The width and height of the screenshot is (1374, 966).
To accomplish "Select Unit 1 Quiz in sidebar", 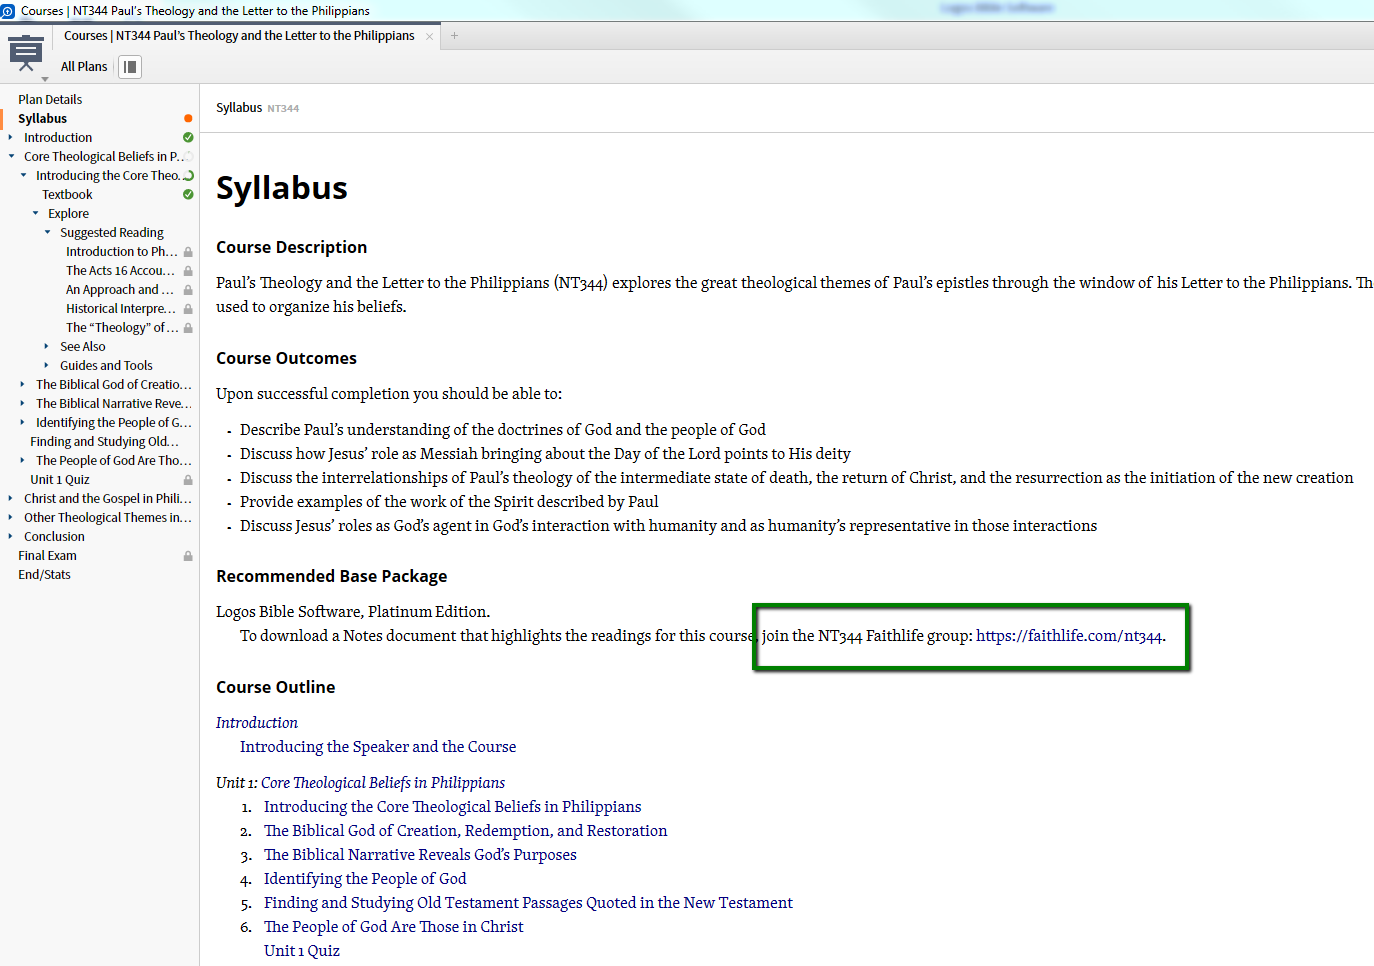I will pyautogui.click(x=60, y=480).
